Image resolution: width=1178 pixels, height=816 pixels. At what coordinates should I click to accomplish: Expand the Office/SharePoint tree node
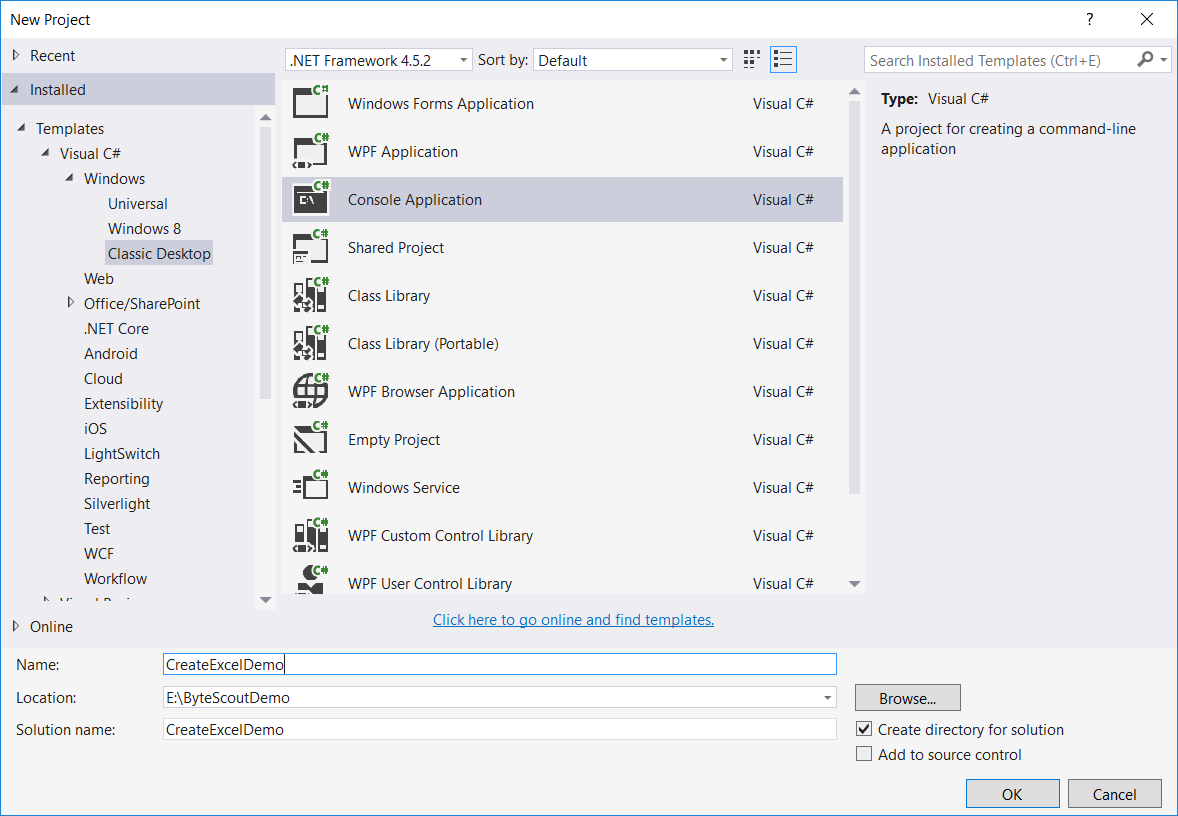click(70, 303)
